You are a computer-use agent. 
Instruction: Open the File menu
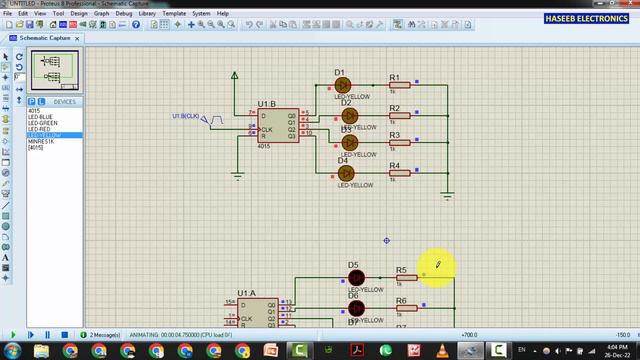pyautogui.click(x=7, y=13)
